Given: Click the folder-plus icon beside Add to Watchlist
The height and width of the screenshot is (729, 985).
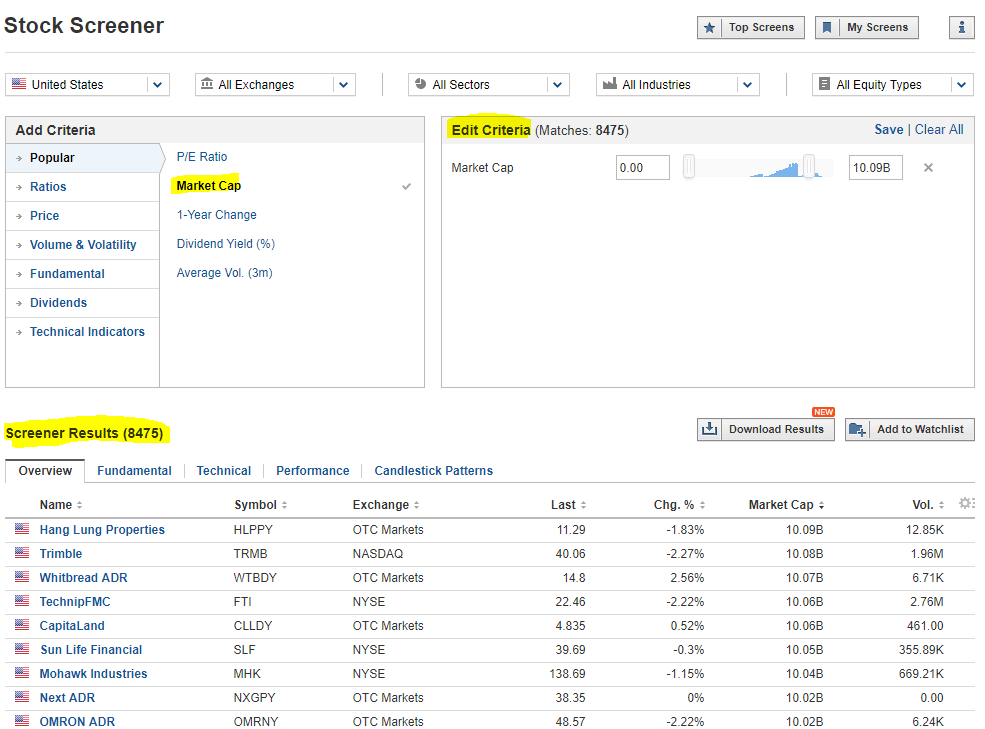Looking at the screenshot, I should (857, 430).
